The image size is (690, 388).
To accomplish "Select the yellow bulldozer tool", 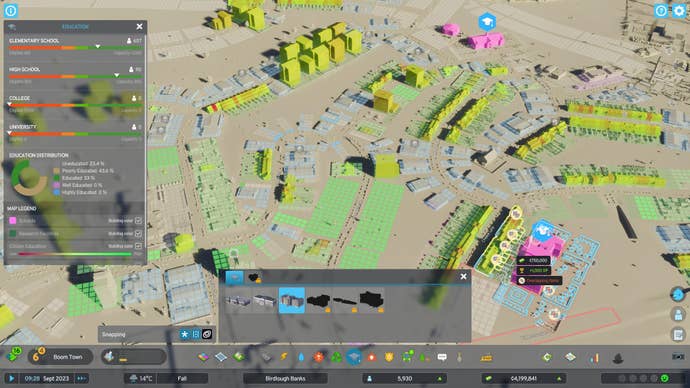I will (486, 358).
